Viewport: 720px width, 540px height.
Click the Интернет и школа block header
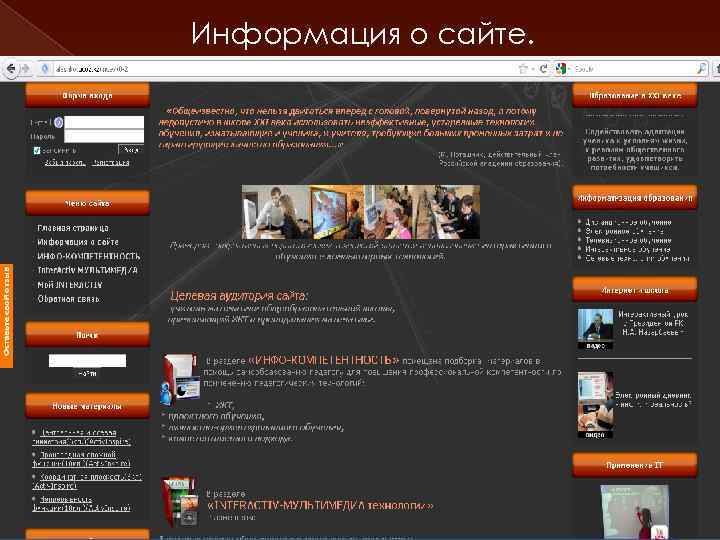pos(635,290)
